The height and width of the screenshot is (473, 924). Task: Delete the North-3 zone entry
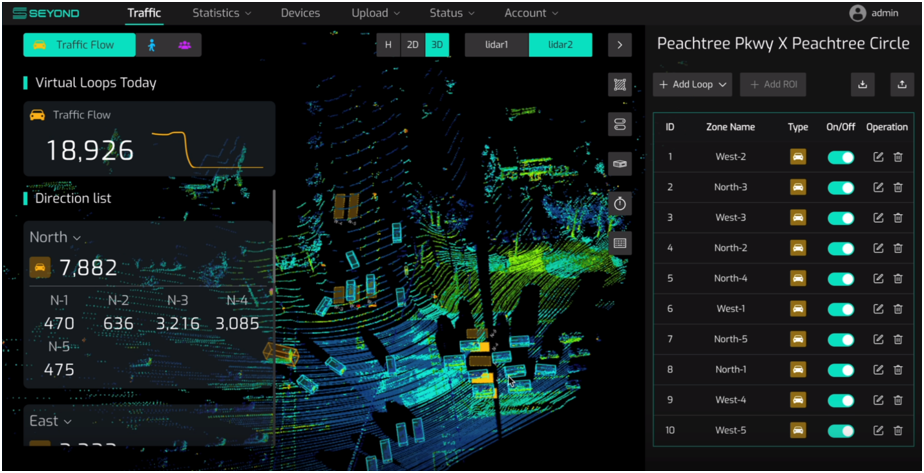tap(898, 188)
